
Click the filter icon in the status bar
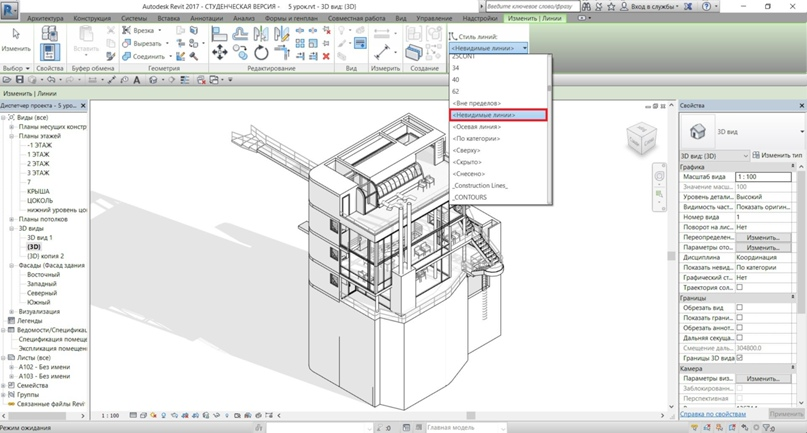[766, 428]
